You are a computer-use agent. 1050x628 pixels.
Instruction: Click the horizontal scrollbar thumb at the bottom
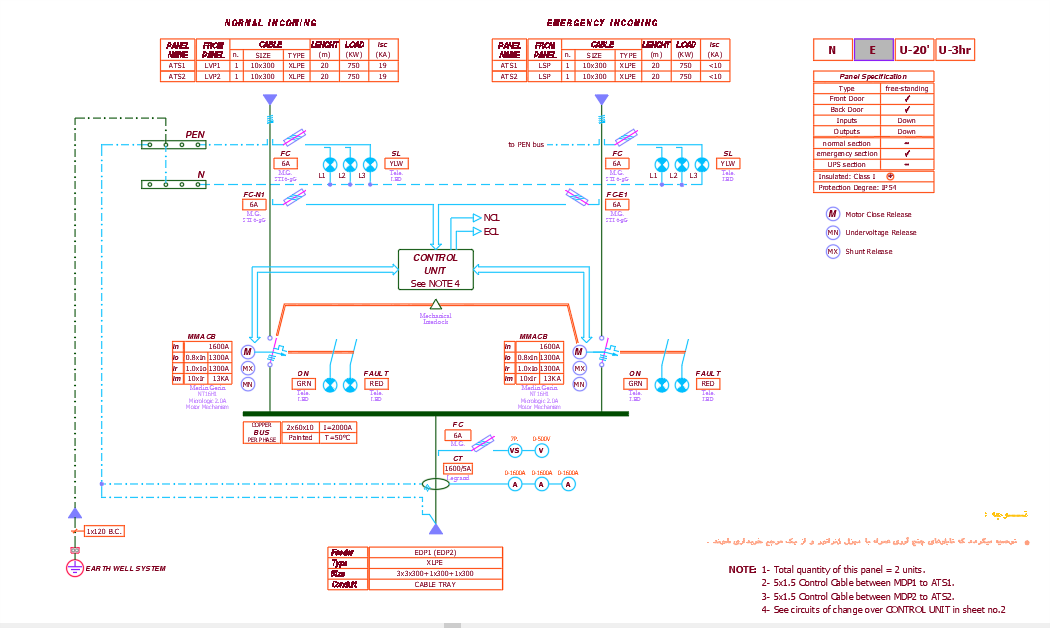click(453, 625)
